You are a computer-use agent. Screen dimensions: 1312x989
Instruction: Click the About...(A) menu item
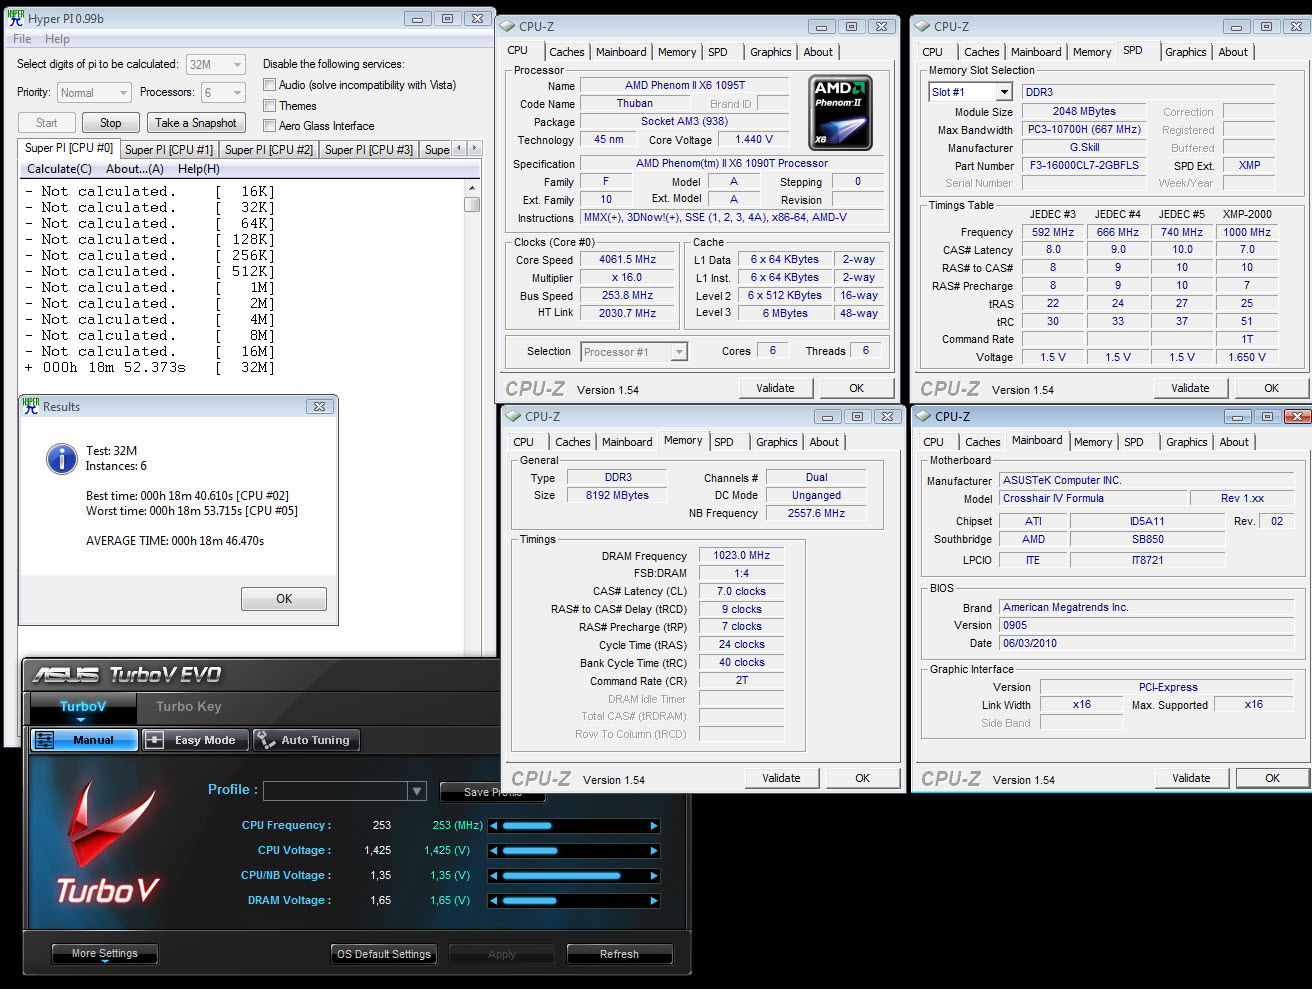pyautogui.click(x=135, y=169)
